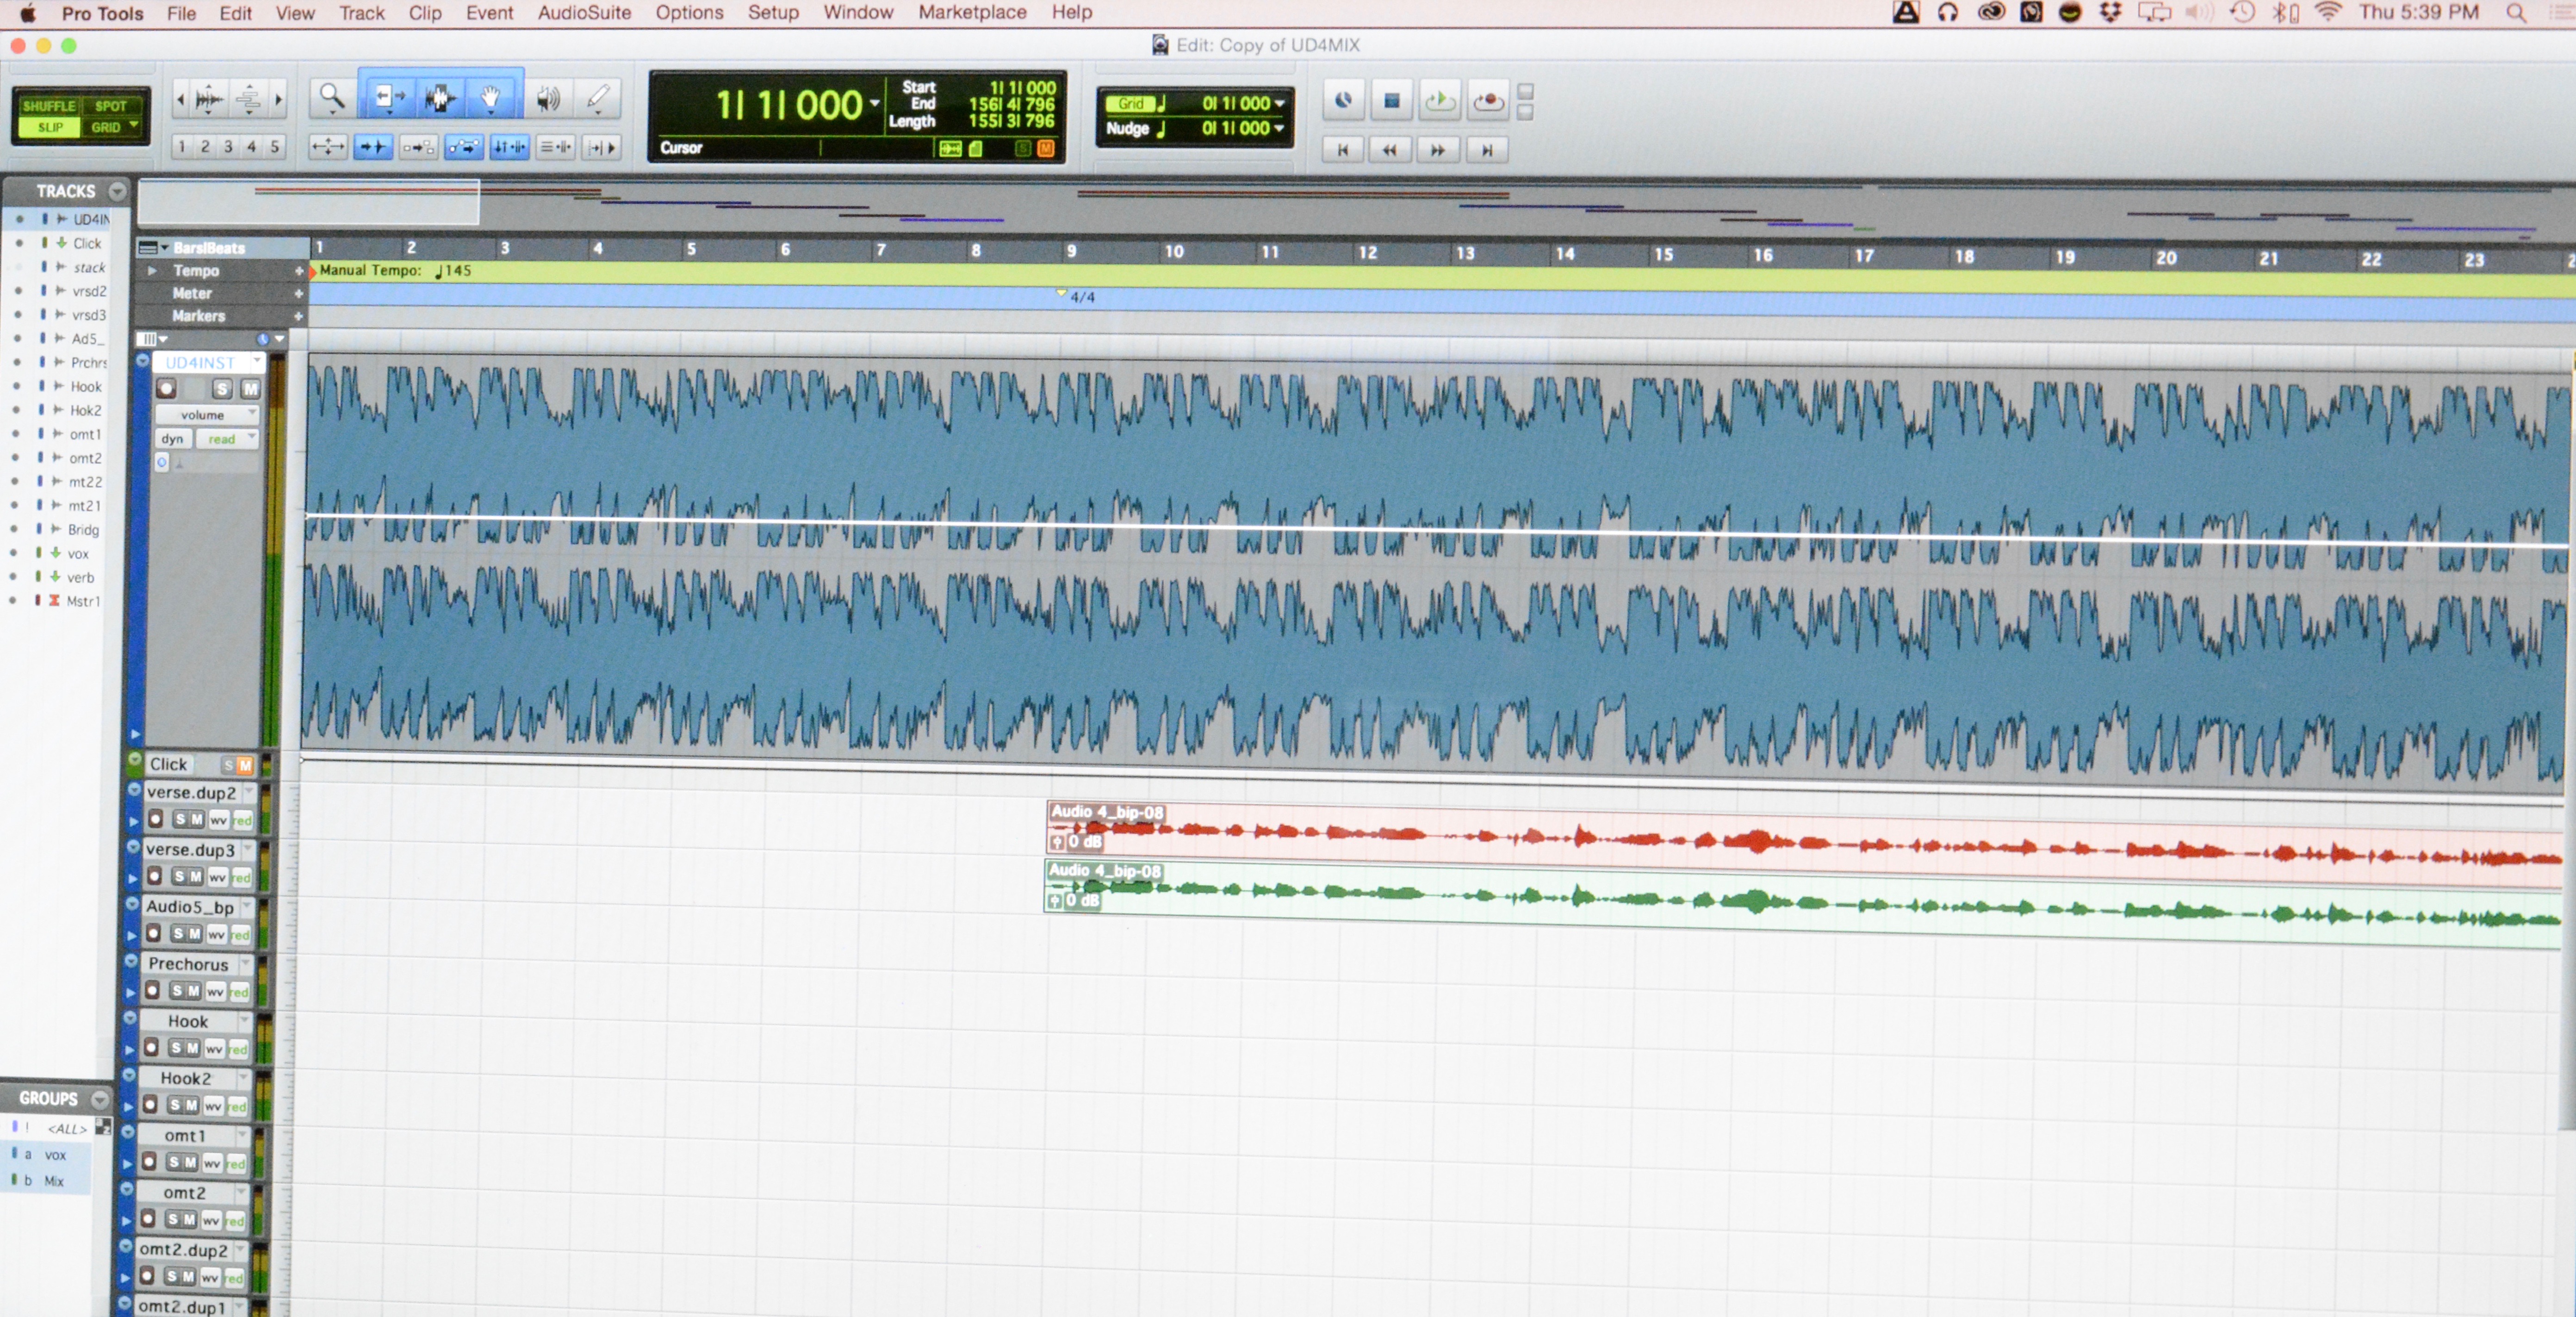Open the File menu

coord(181,13)
